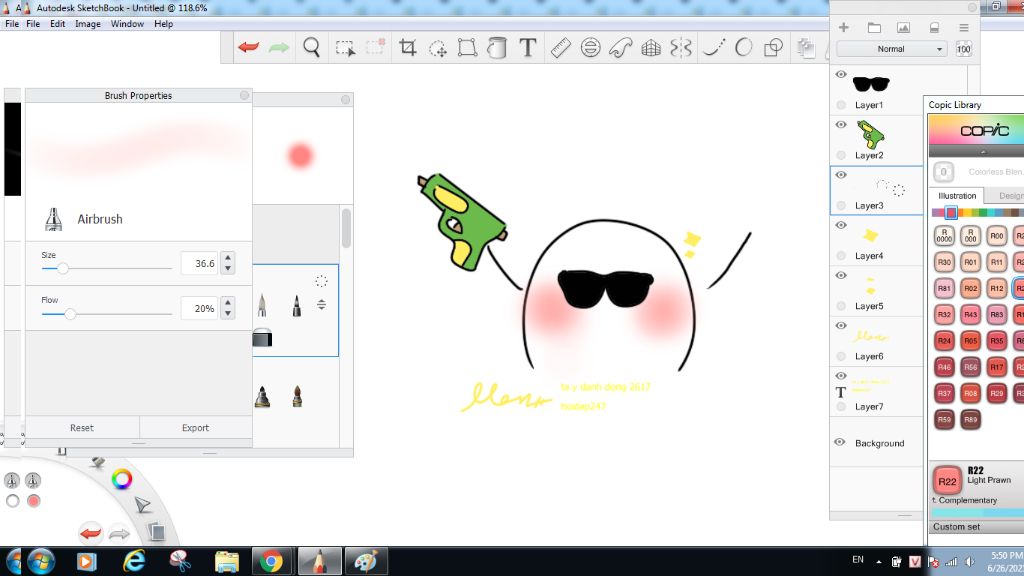The image size is (1024, 576).
Task: Open the color wheel in the lagoon
Action: [121, 479]
